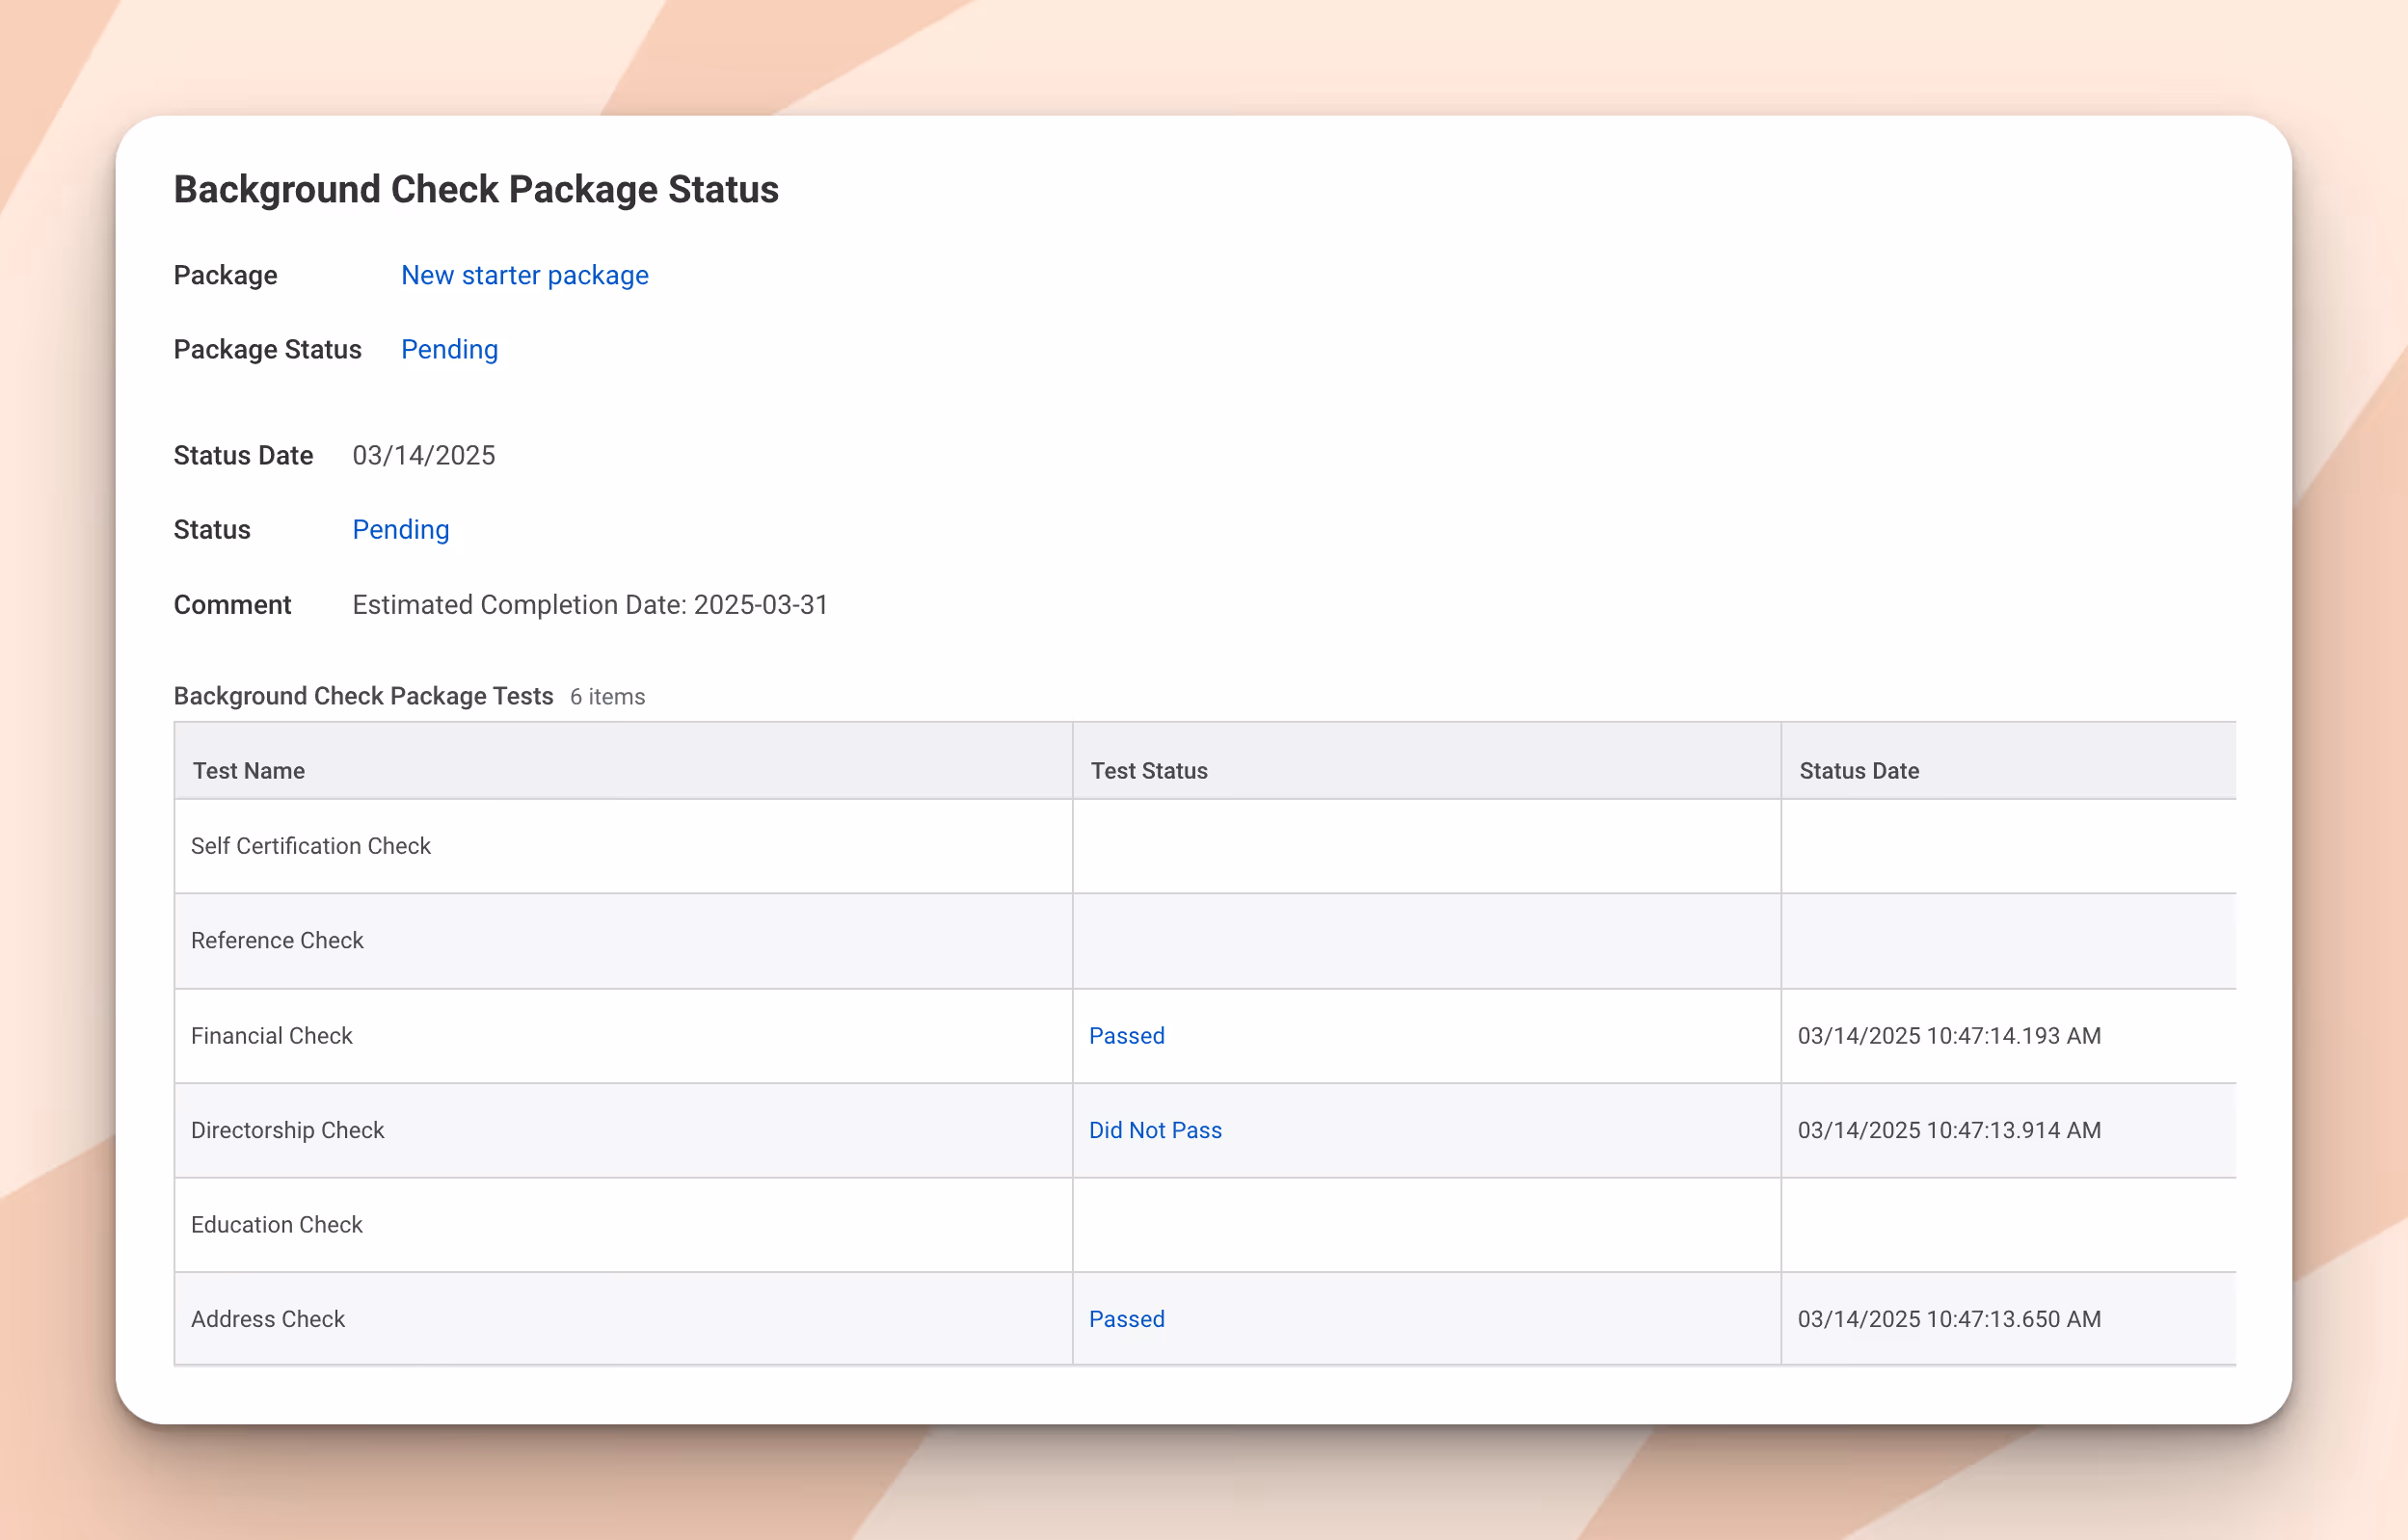Click the Address Check status date cell

(1948, 1319)
